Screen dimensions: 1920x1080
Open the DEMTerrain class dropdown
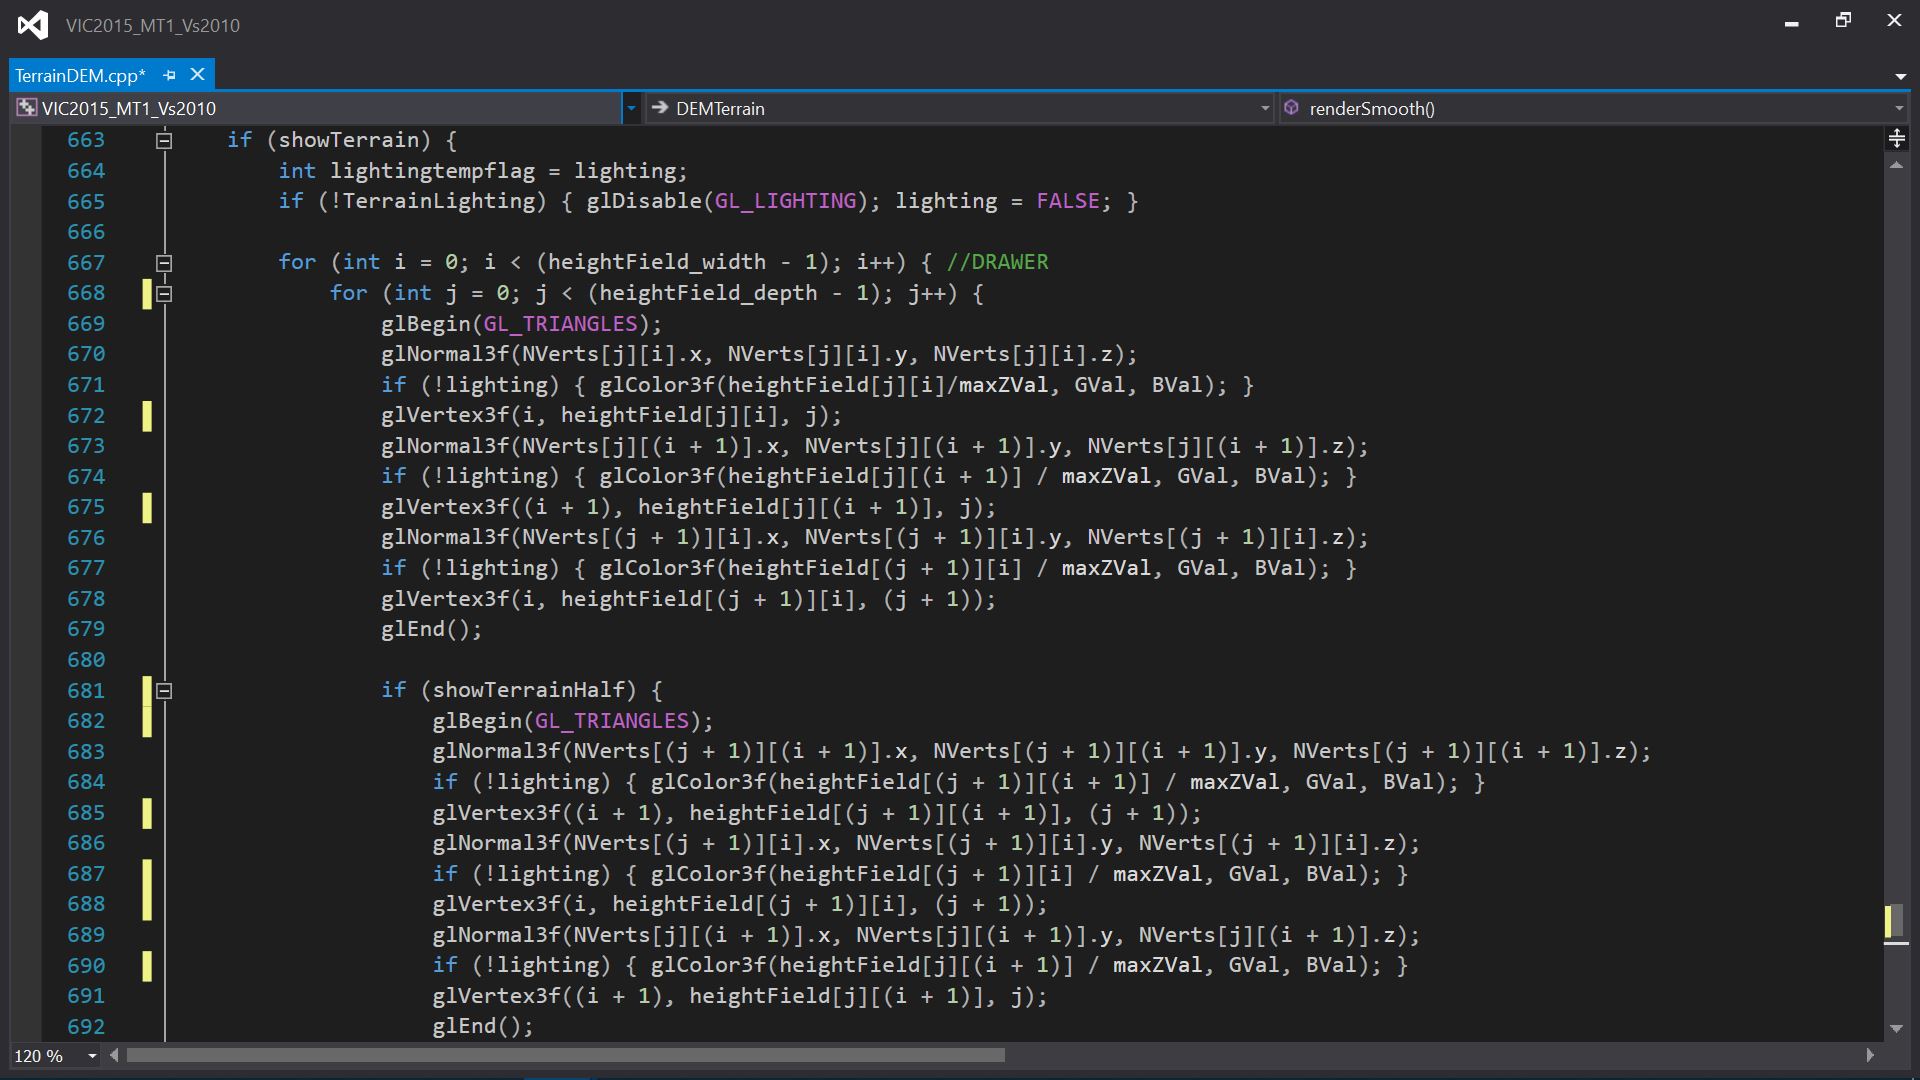coord(1264,108)
